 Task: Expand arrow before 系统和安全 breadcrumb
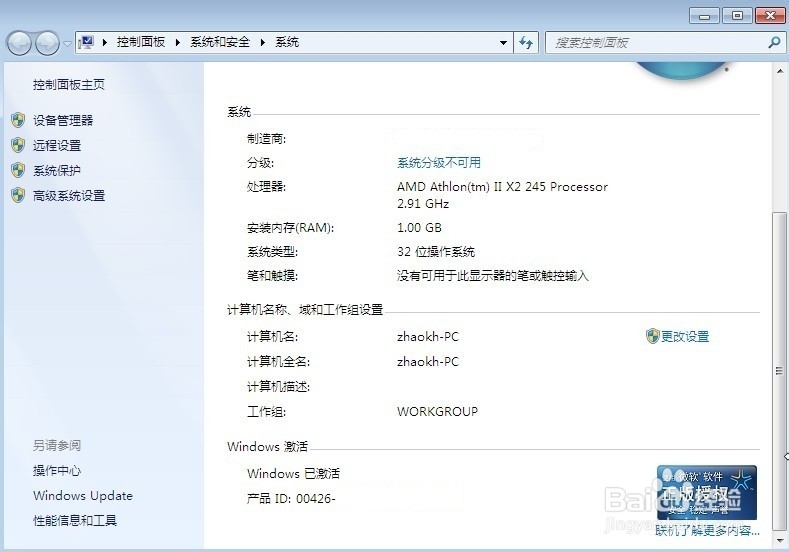pos(178,42)
